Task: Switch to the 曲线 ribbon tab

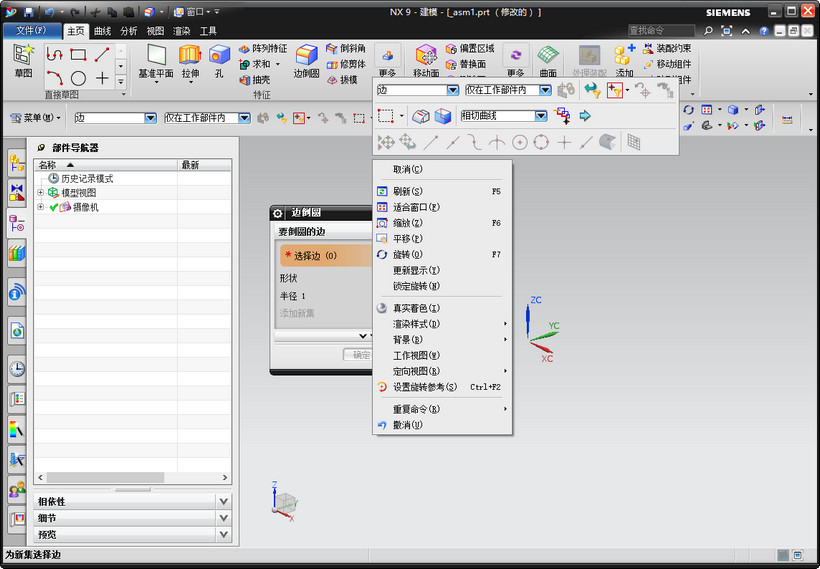Action: 102,31
